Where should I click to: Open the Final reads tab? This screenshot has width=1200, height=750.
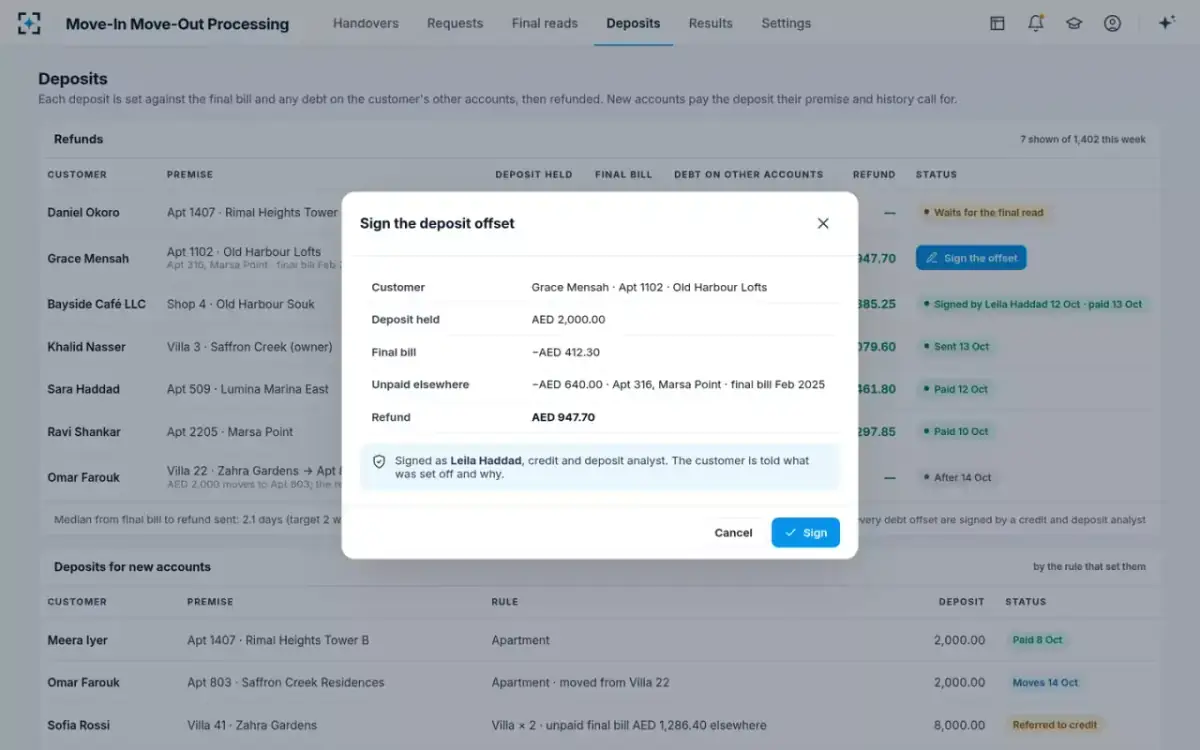point(545,23)
